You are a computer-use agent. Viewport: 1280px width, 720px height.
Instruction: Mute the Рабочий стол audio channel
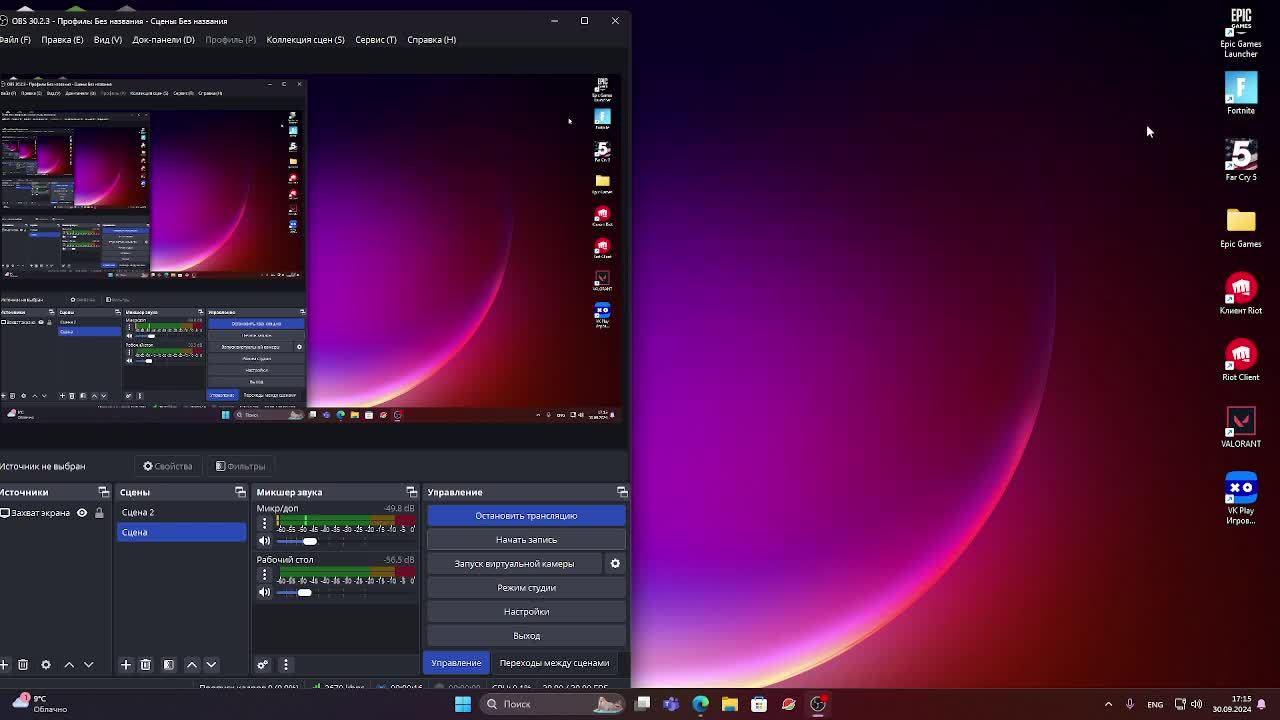tap(264, 592)
